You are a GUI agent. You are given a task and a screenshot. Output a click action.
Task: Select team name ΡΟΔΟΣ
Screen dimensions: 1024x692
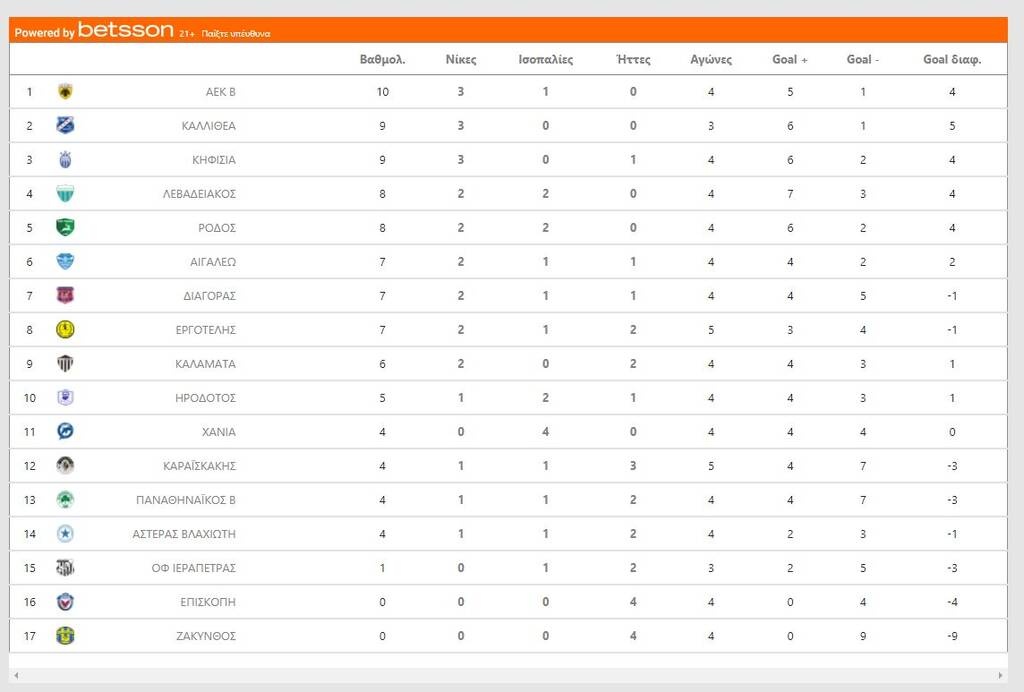click(x=217, y=228)
